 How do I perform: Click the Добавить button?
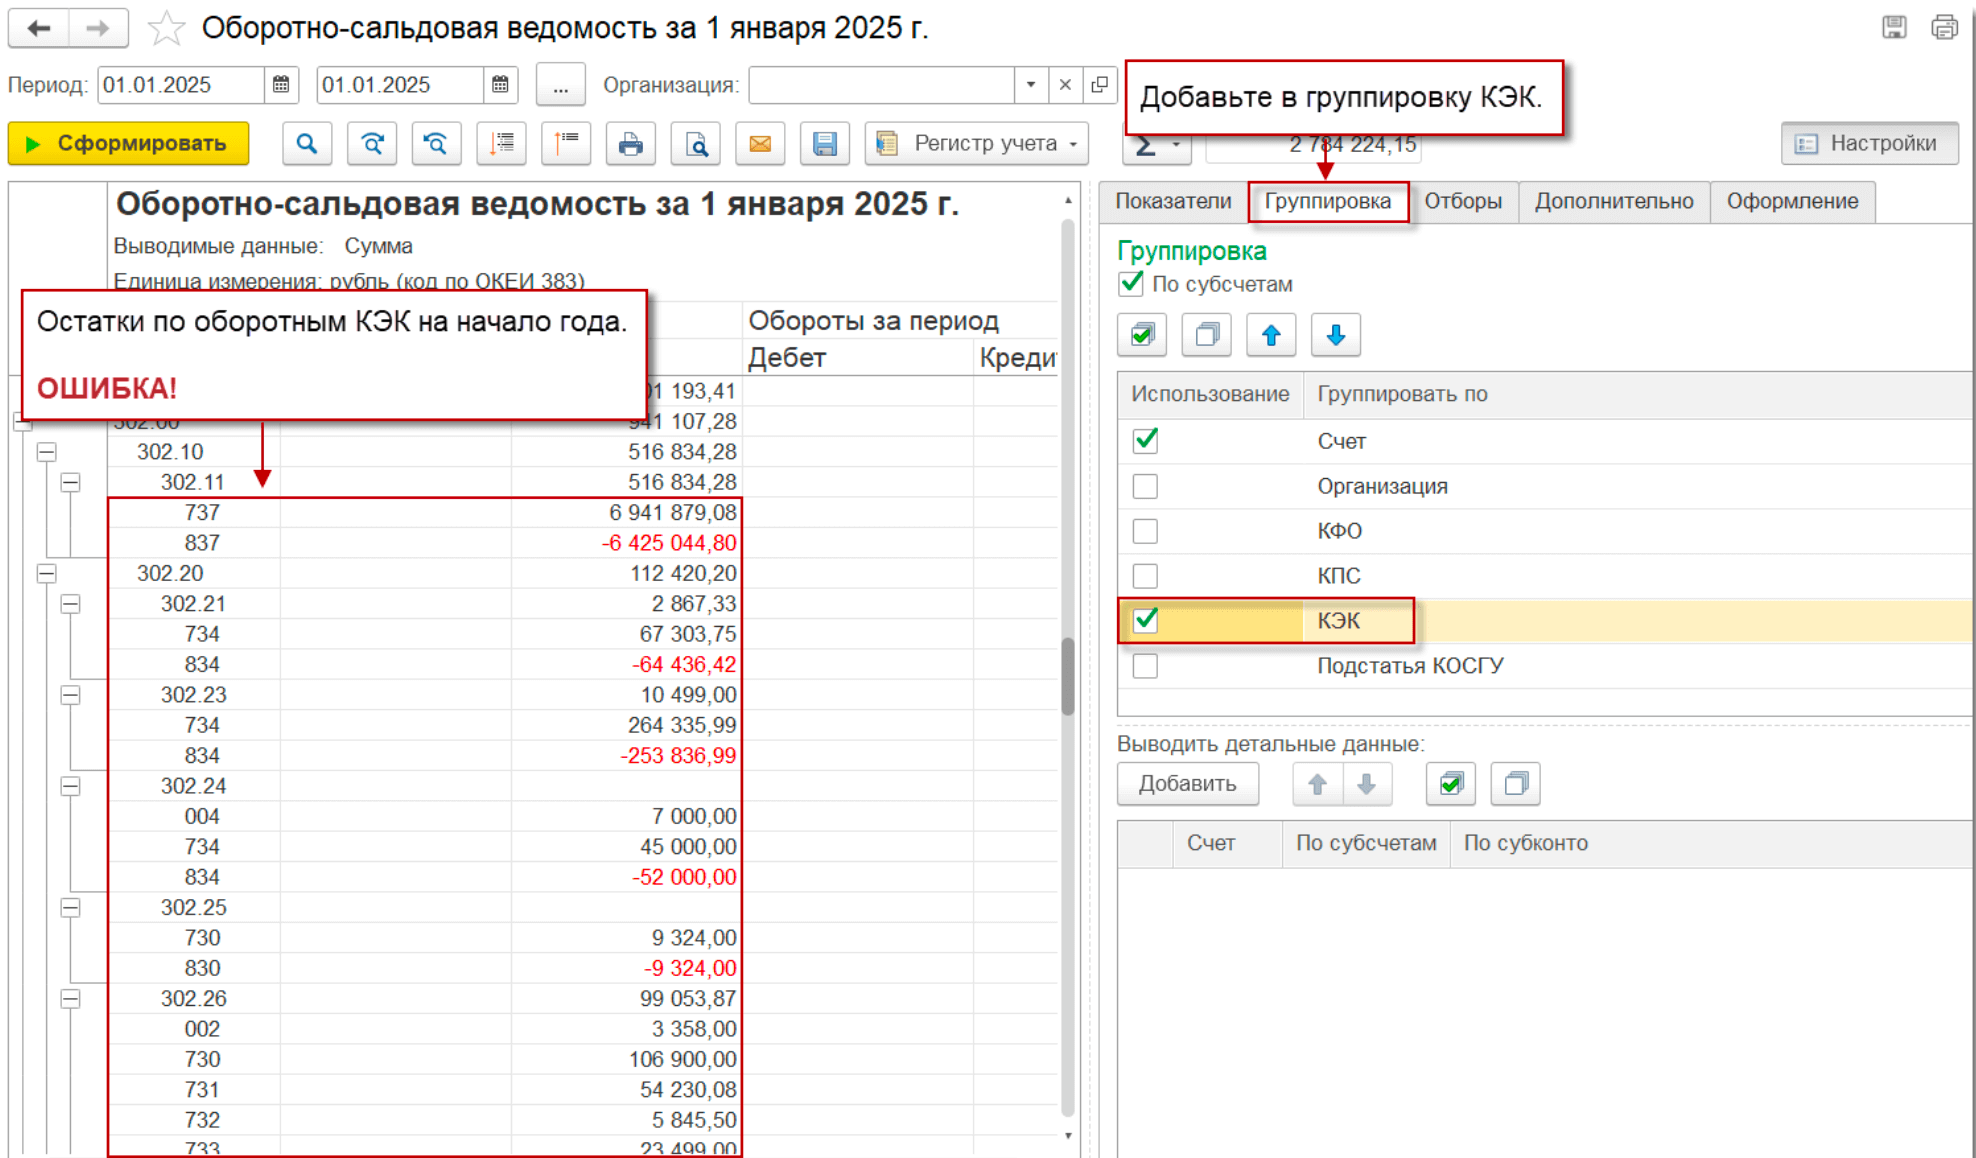tap(1187, 784)
